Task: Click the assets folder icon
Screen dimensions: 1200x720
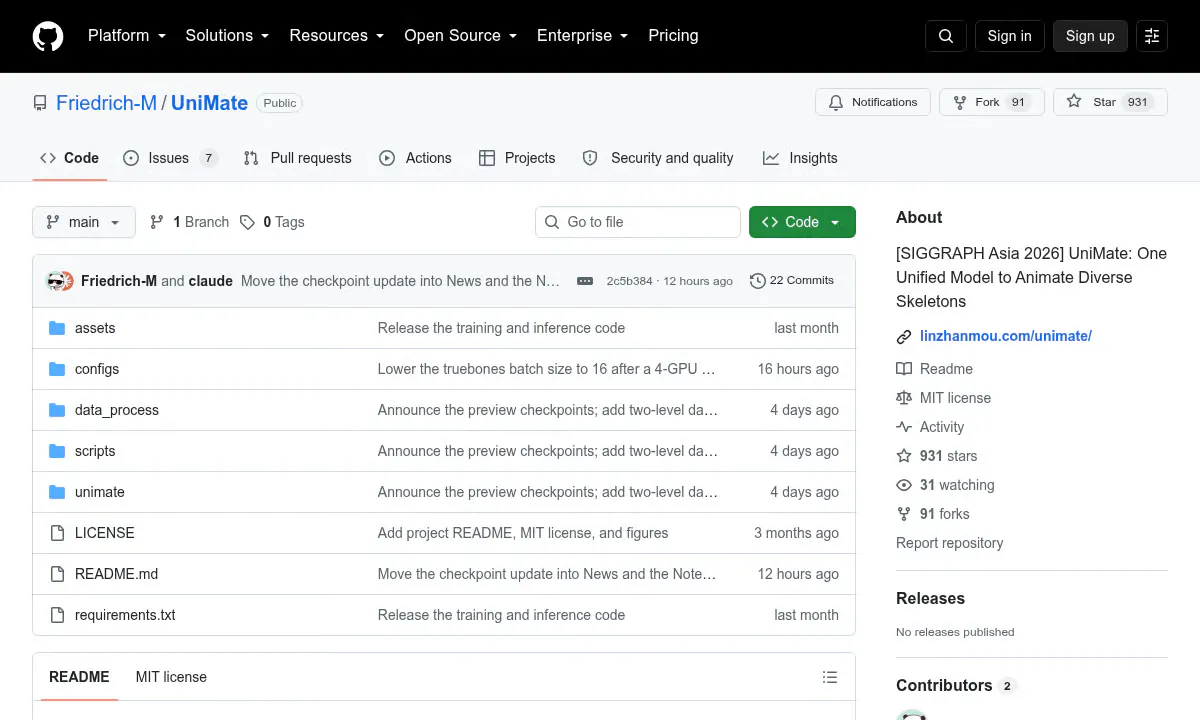Action: pos(57,328)
